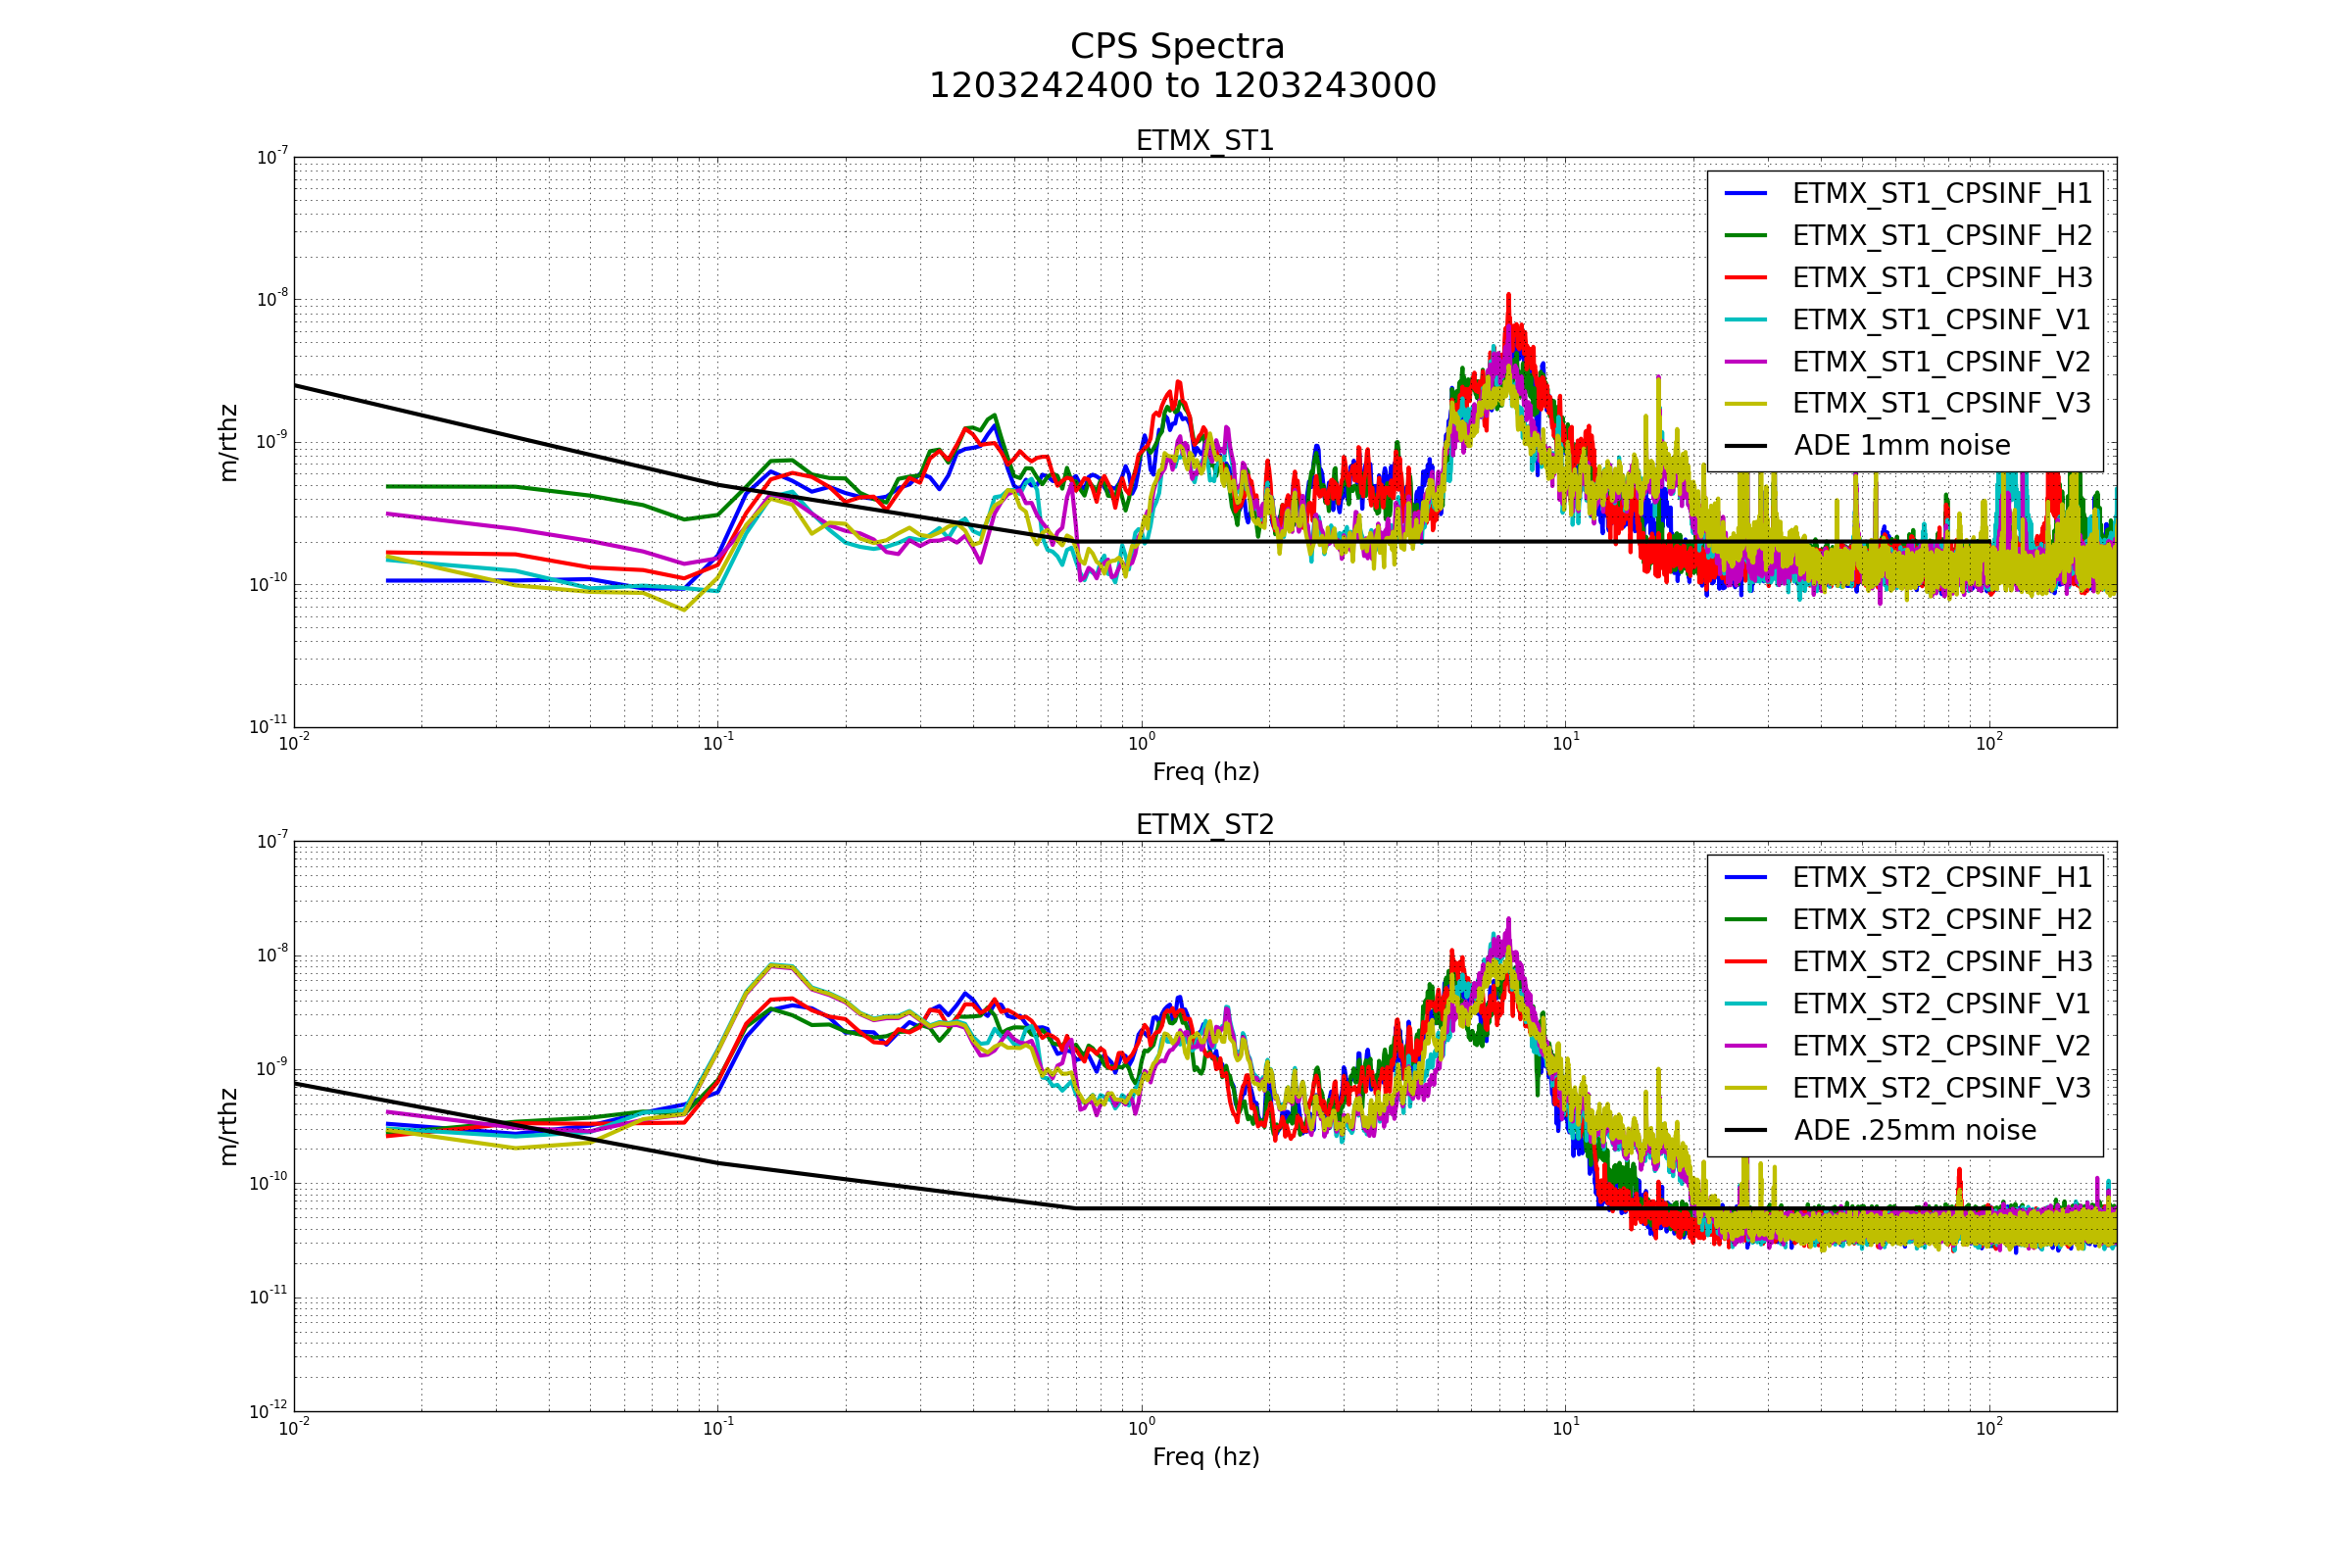
Task: Click the bottom plot m/rthz axis label
Action: [x=229, y=1127]
